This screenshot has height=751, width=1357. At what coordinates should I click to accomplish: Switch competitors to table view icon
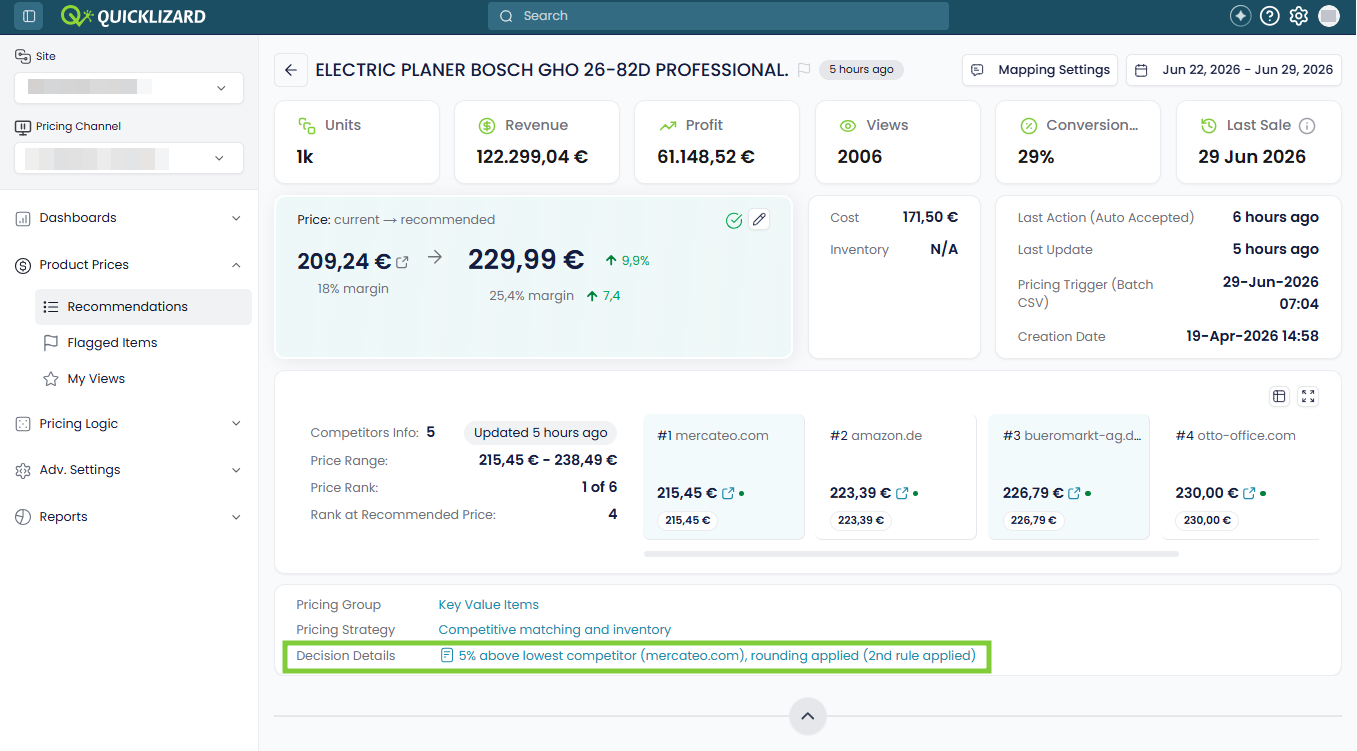1279,396
